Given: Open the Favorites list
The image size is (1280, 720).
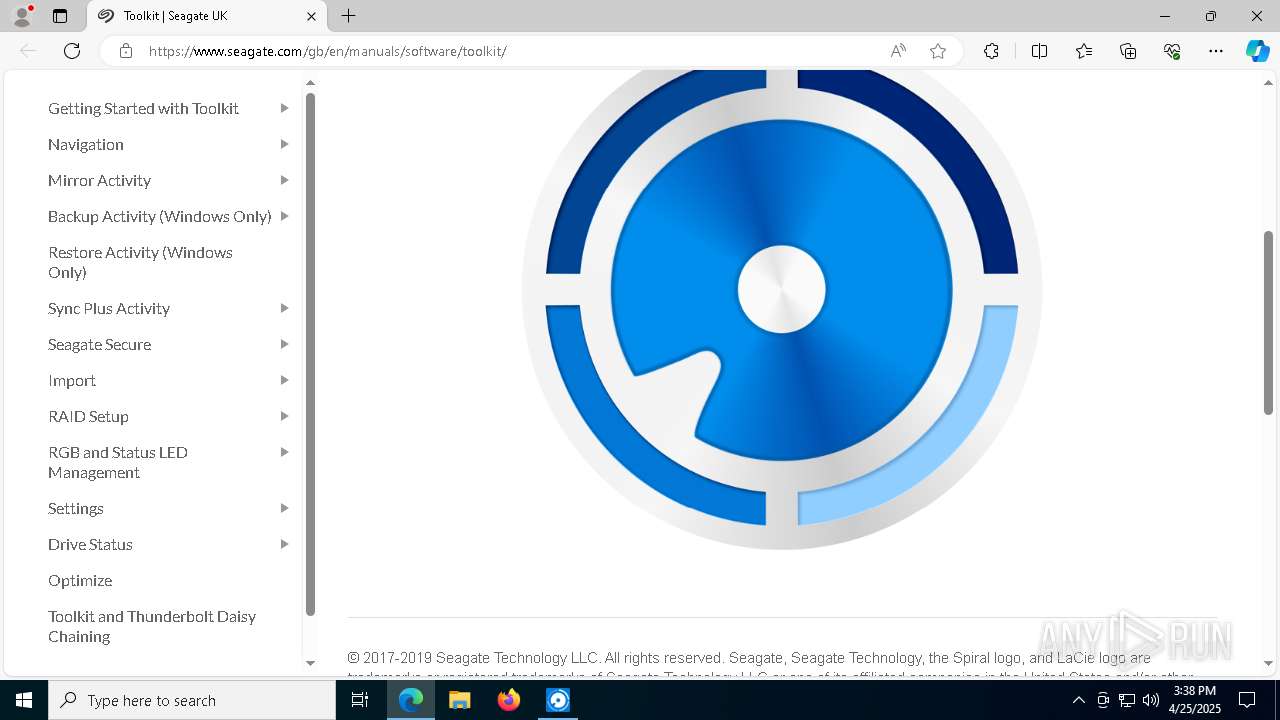Looking at the screenshot, I should pos(1084,51).
